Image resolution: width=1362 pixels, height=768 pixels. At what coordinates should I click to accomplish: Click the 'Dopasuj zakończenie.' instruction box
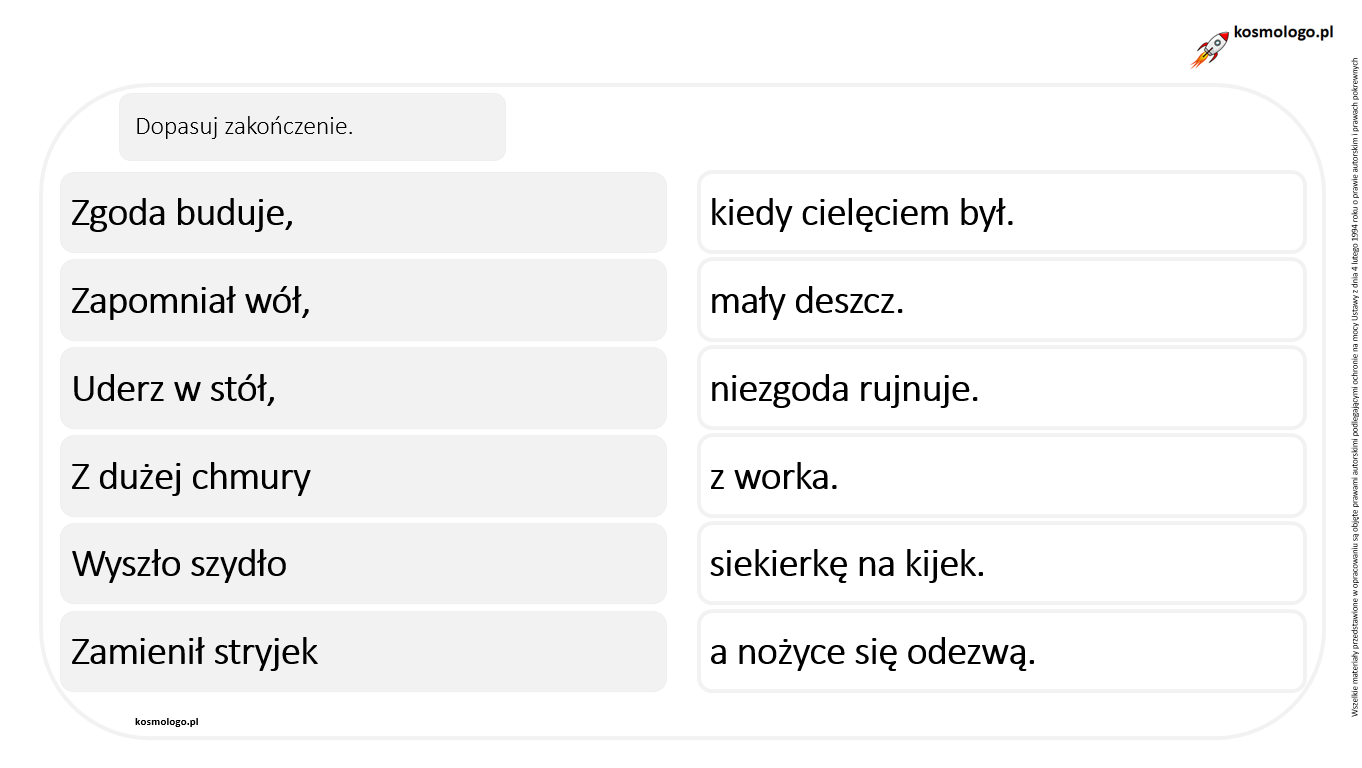click(x=312, y=127)
